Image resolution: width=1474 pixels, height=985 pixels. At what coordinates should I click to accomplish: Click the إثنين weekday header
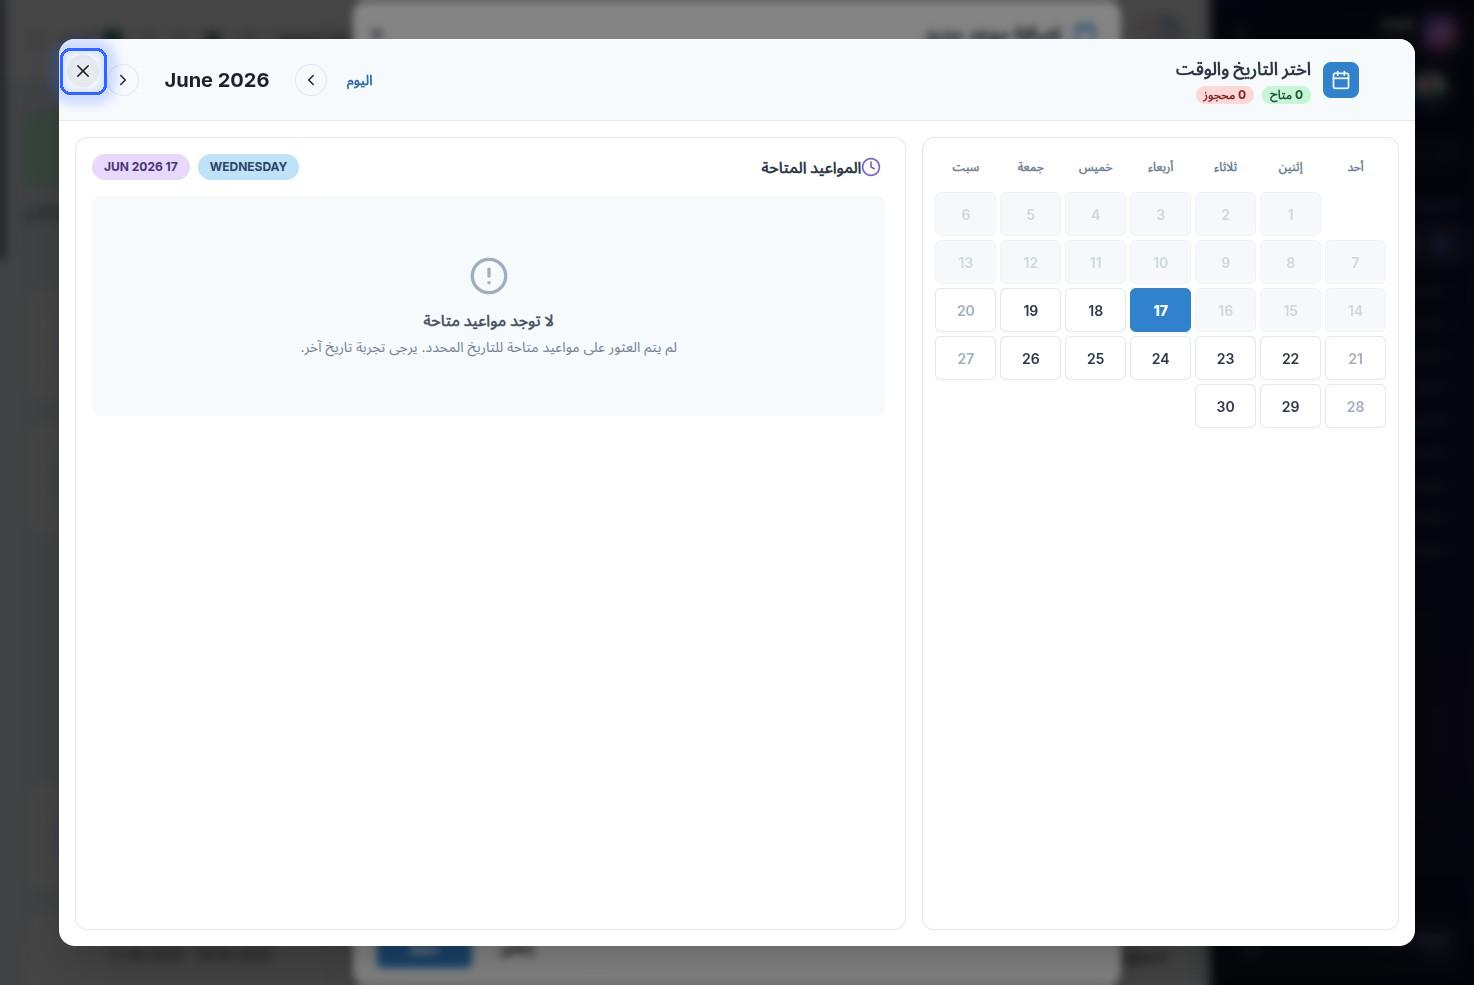pyautogui.click(x=1290, y=167)
